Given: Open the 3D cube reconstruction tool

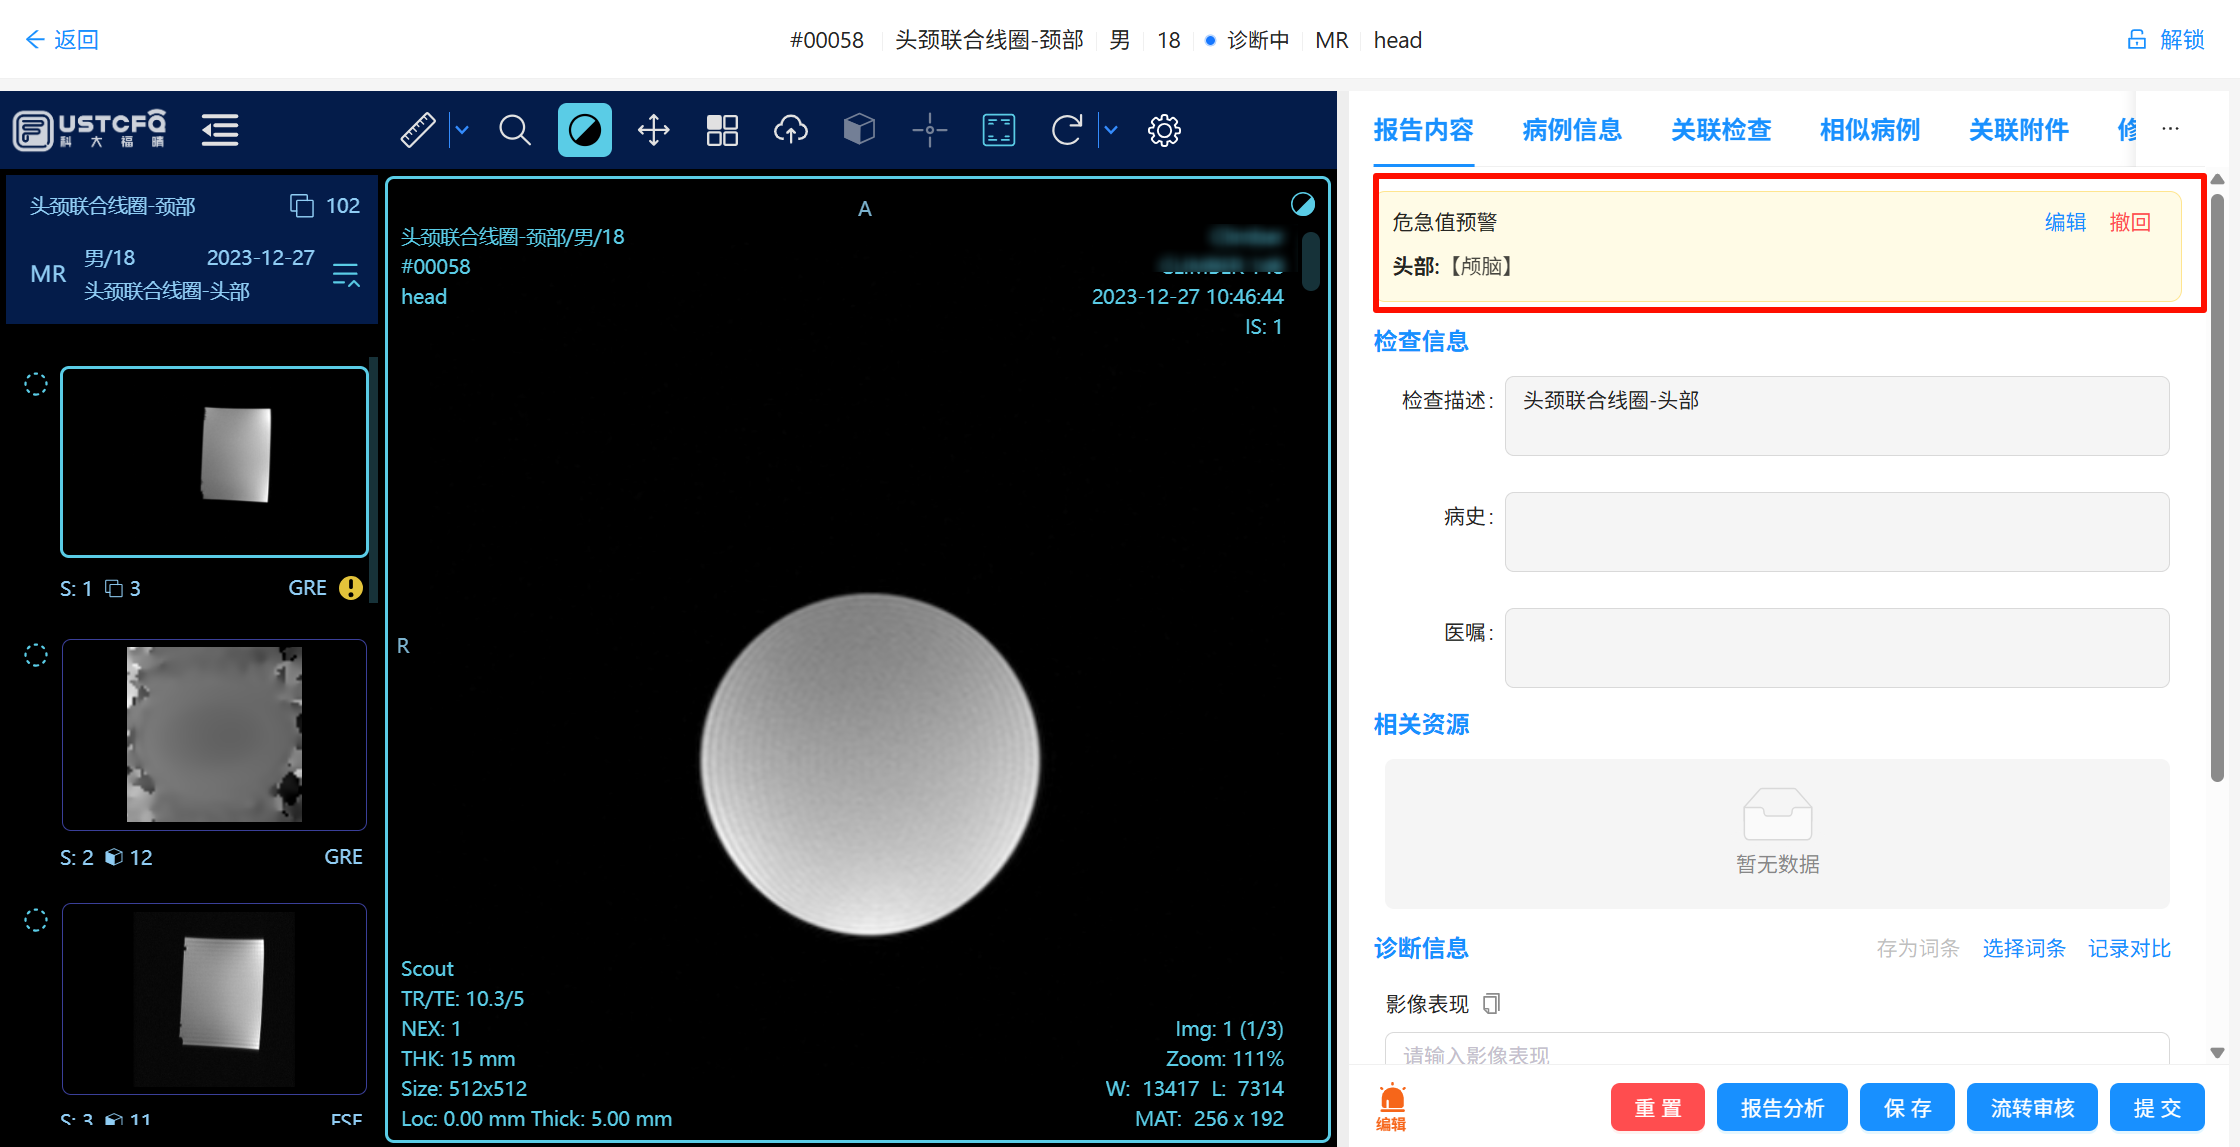Looking at the screenshot, I should pos(859,130).
